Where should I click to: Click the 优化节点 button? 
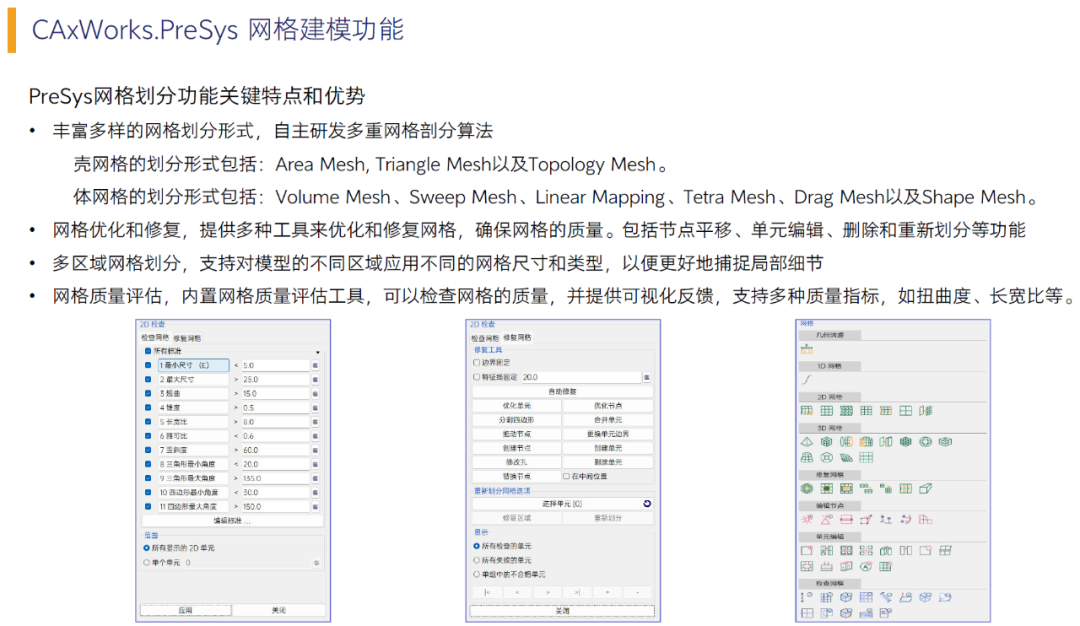point(608,406)
